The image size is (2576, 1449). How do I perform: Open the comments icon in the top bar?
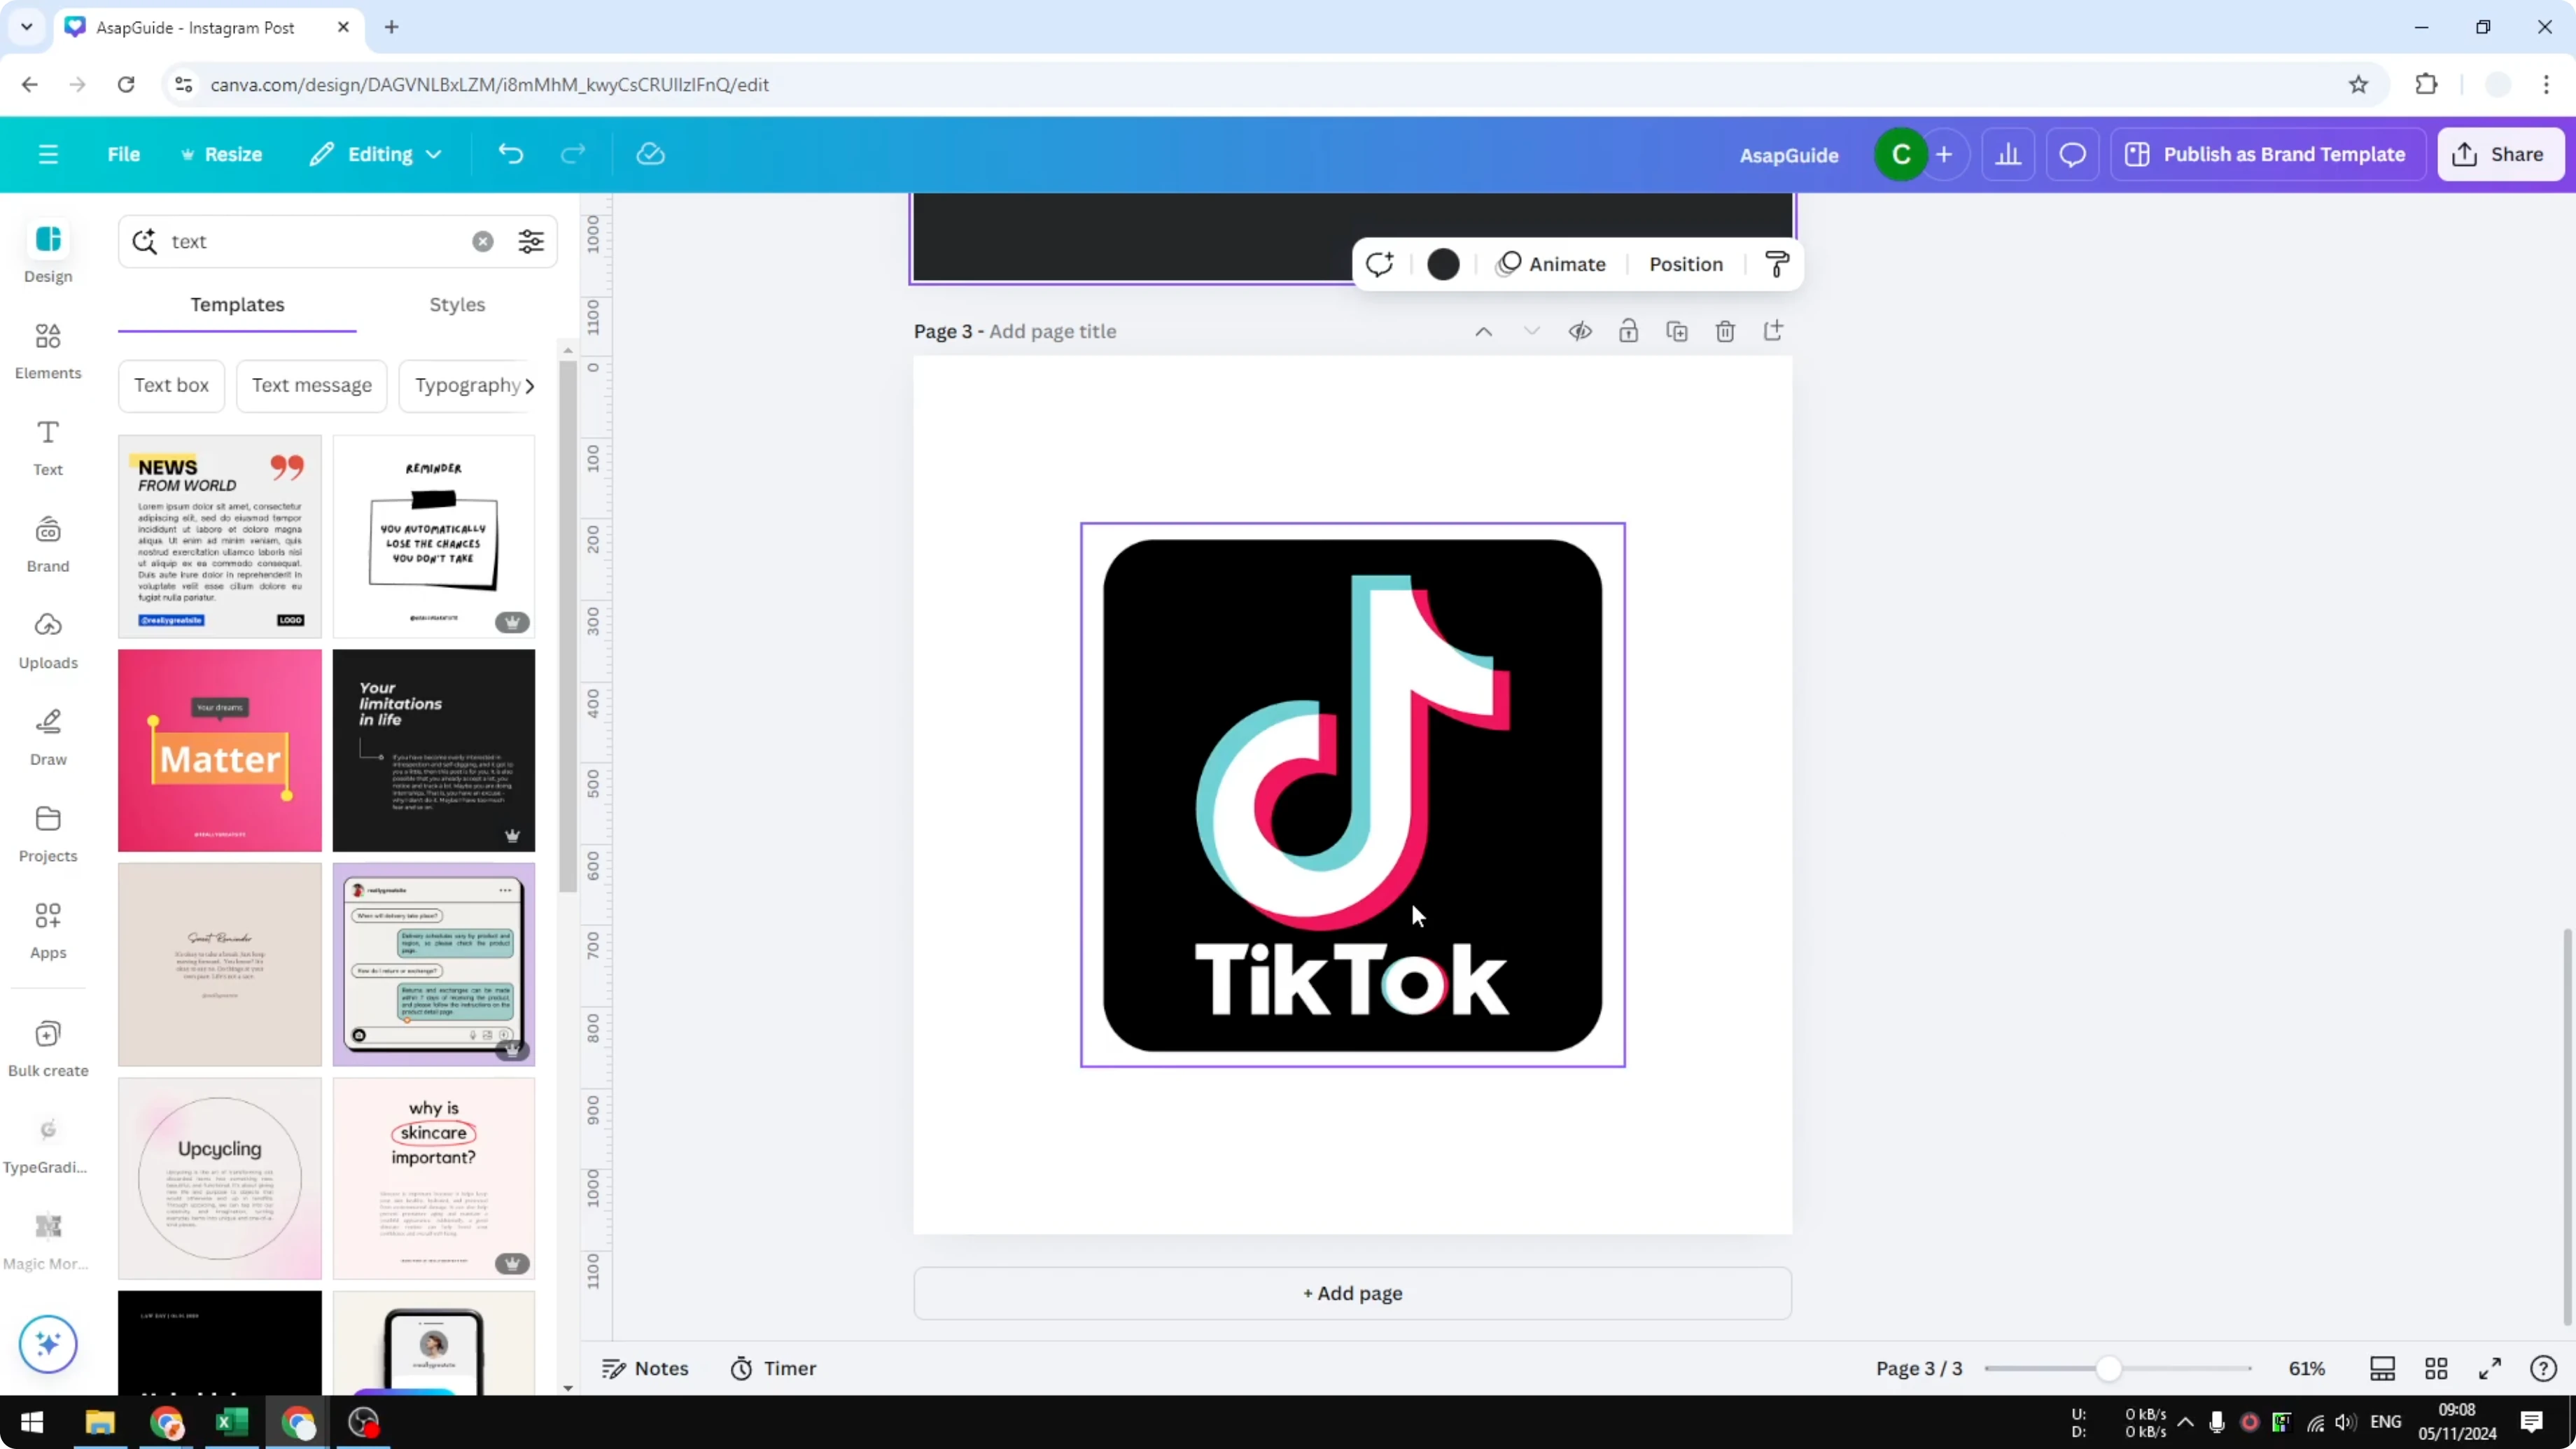2072,154
